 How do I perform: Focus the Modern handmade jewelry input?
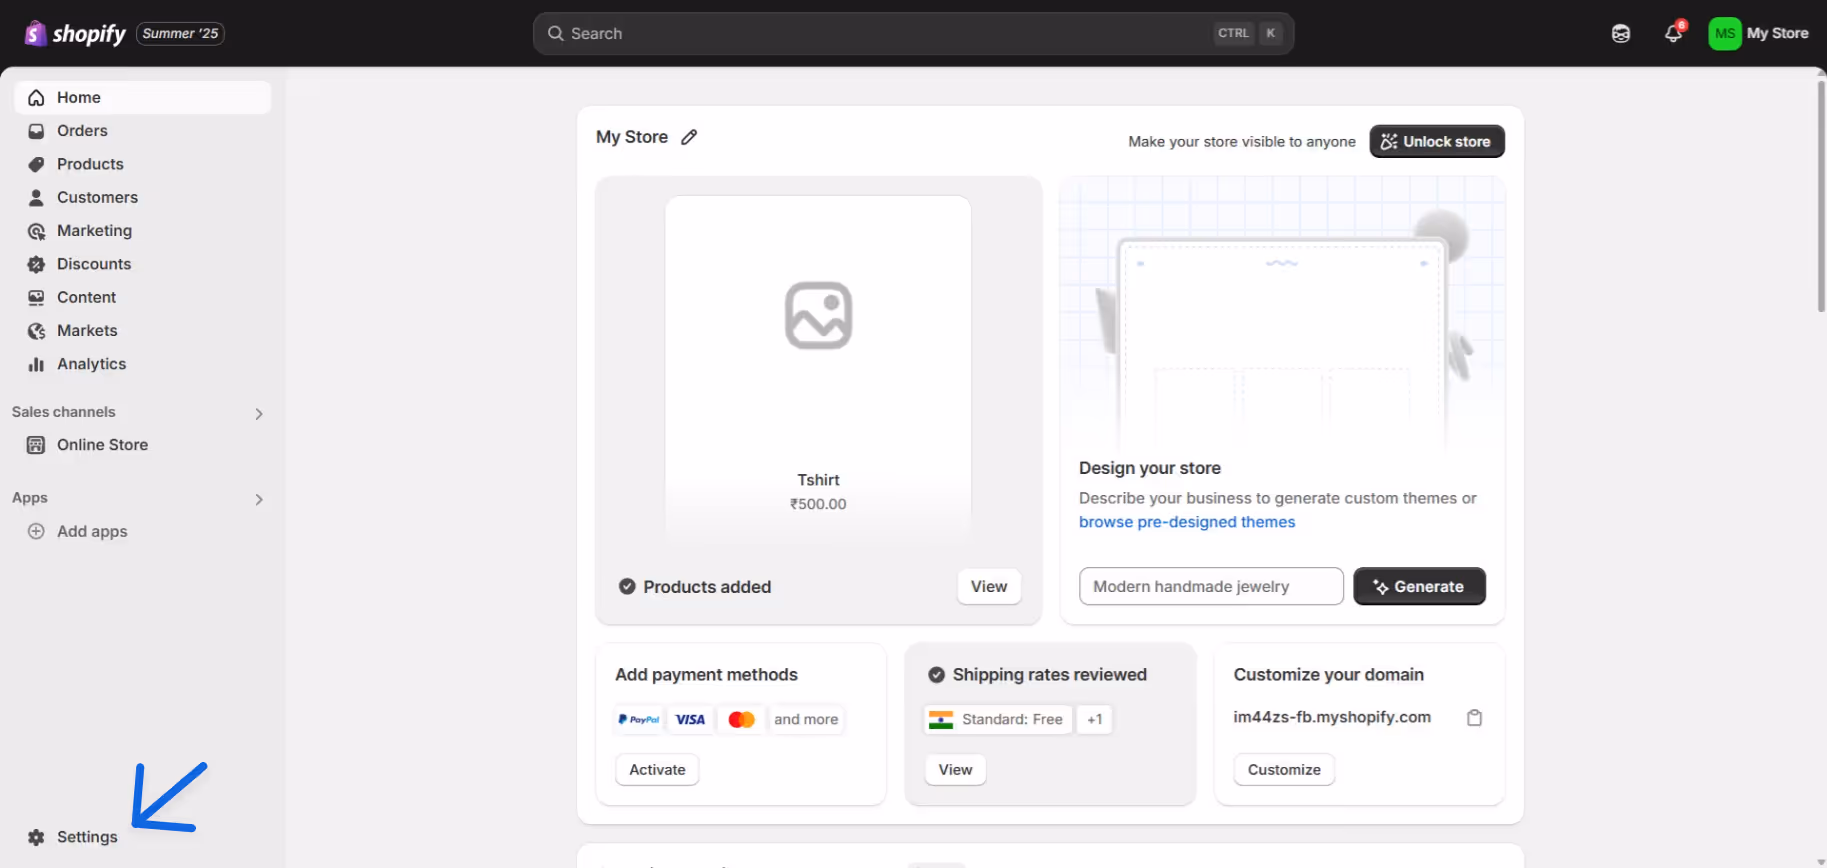1211,587
